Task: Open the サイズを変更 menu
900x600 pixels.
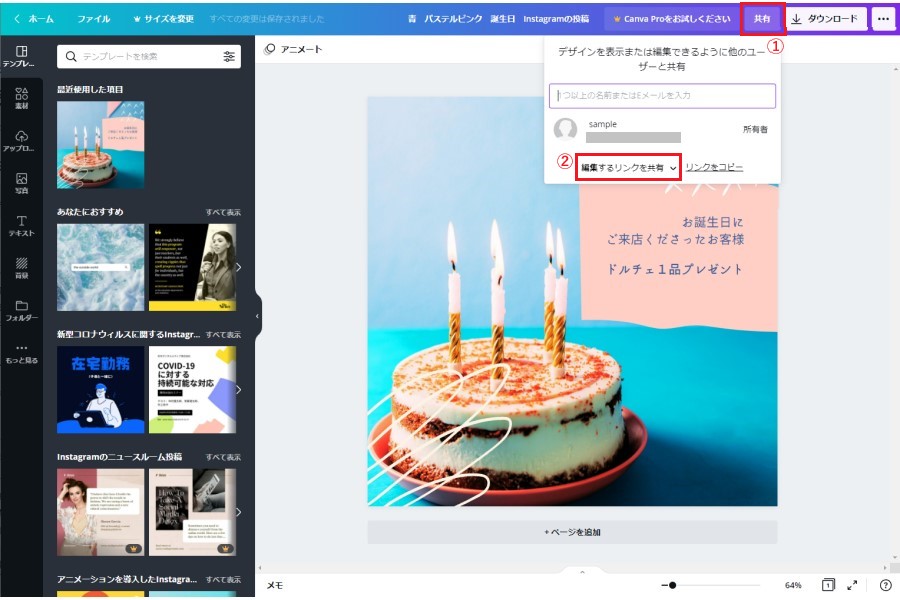Action: [x=165, y=19]
